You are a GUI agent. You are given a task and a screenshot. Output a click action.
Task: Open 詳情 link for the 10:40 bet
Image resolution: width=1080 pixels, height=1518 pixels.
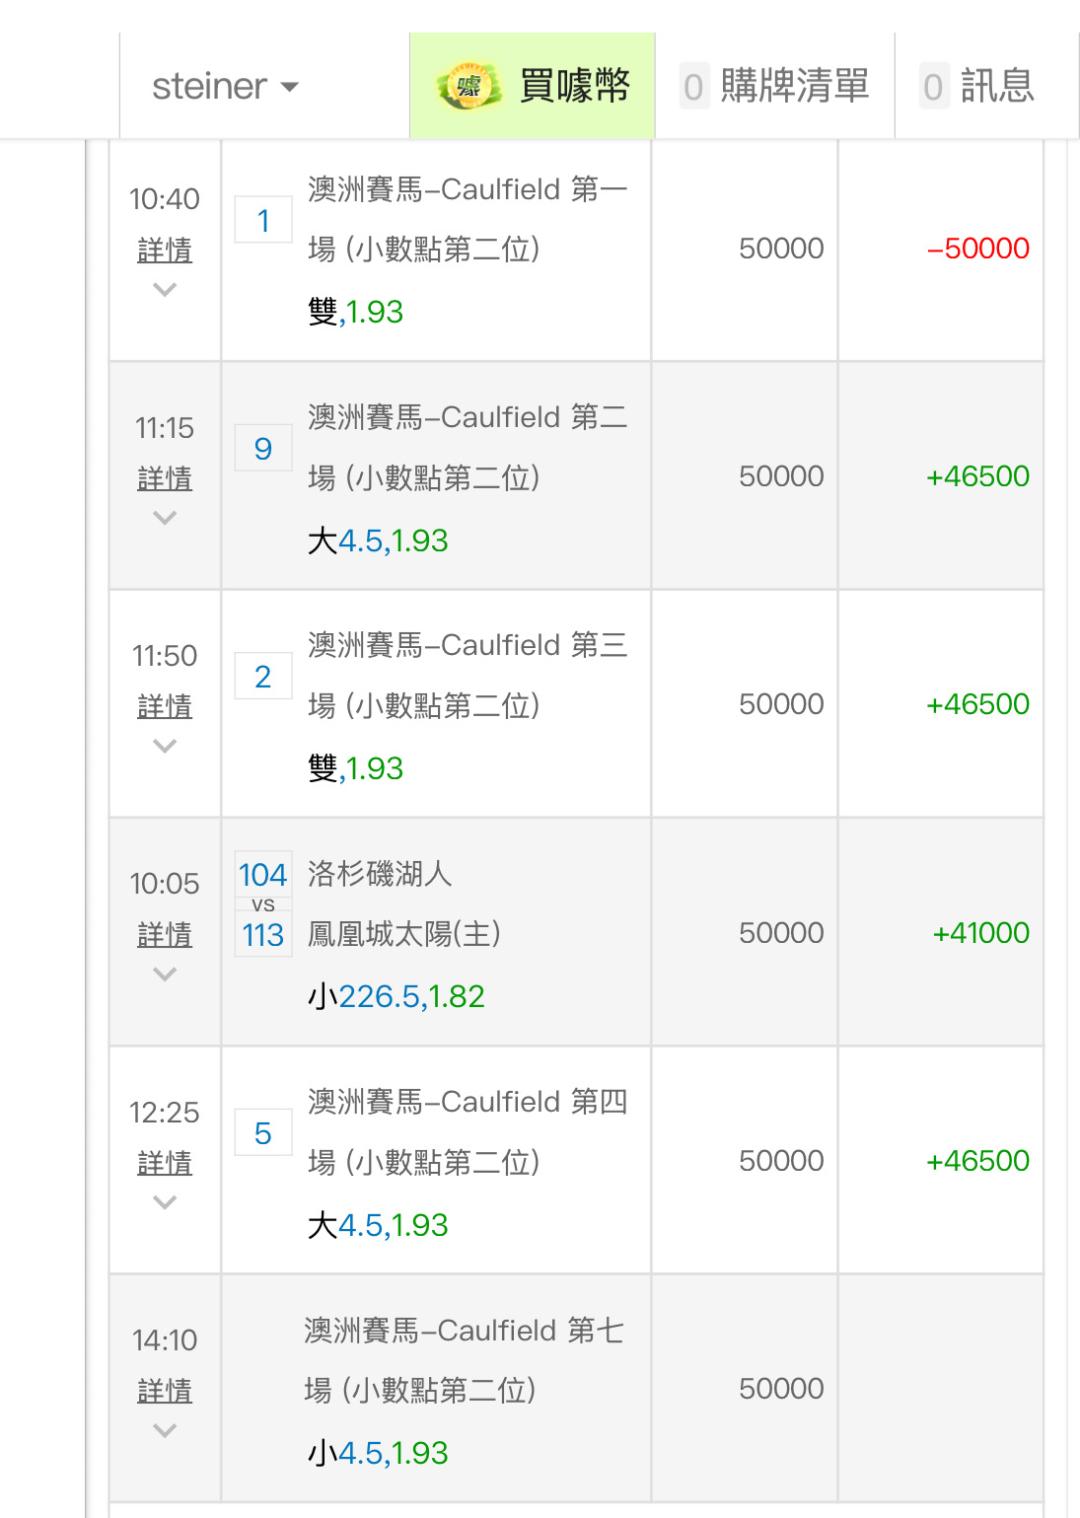pos(165,250)
